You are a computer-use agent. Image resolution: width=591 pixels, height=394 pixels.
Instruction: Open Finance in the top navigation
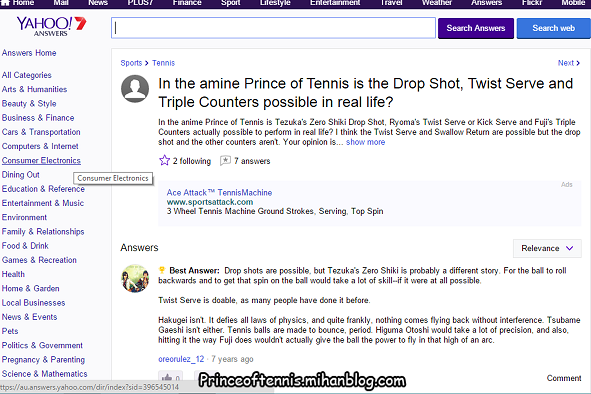(187, 3)
